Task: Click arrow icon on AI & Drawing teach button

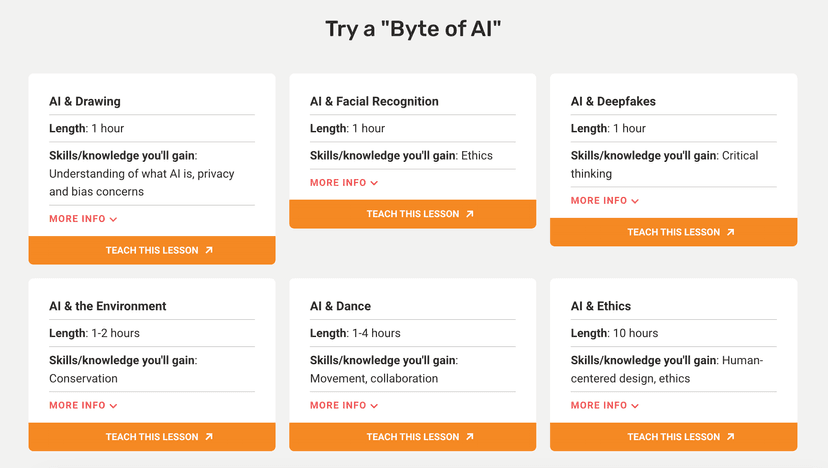Action: [x=209, y=250]
